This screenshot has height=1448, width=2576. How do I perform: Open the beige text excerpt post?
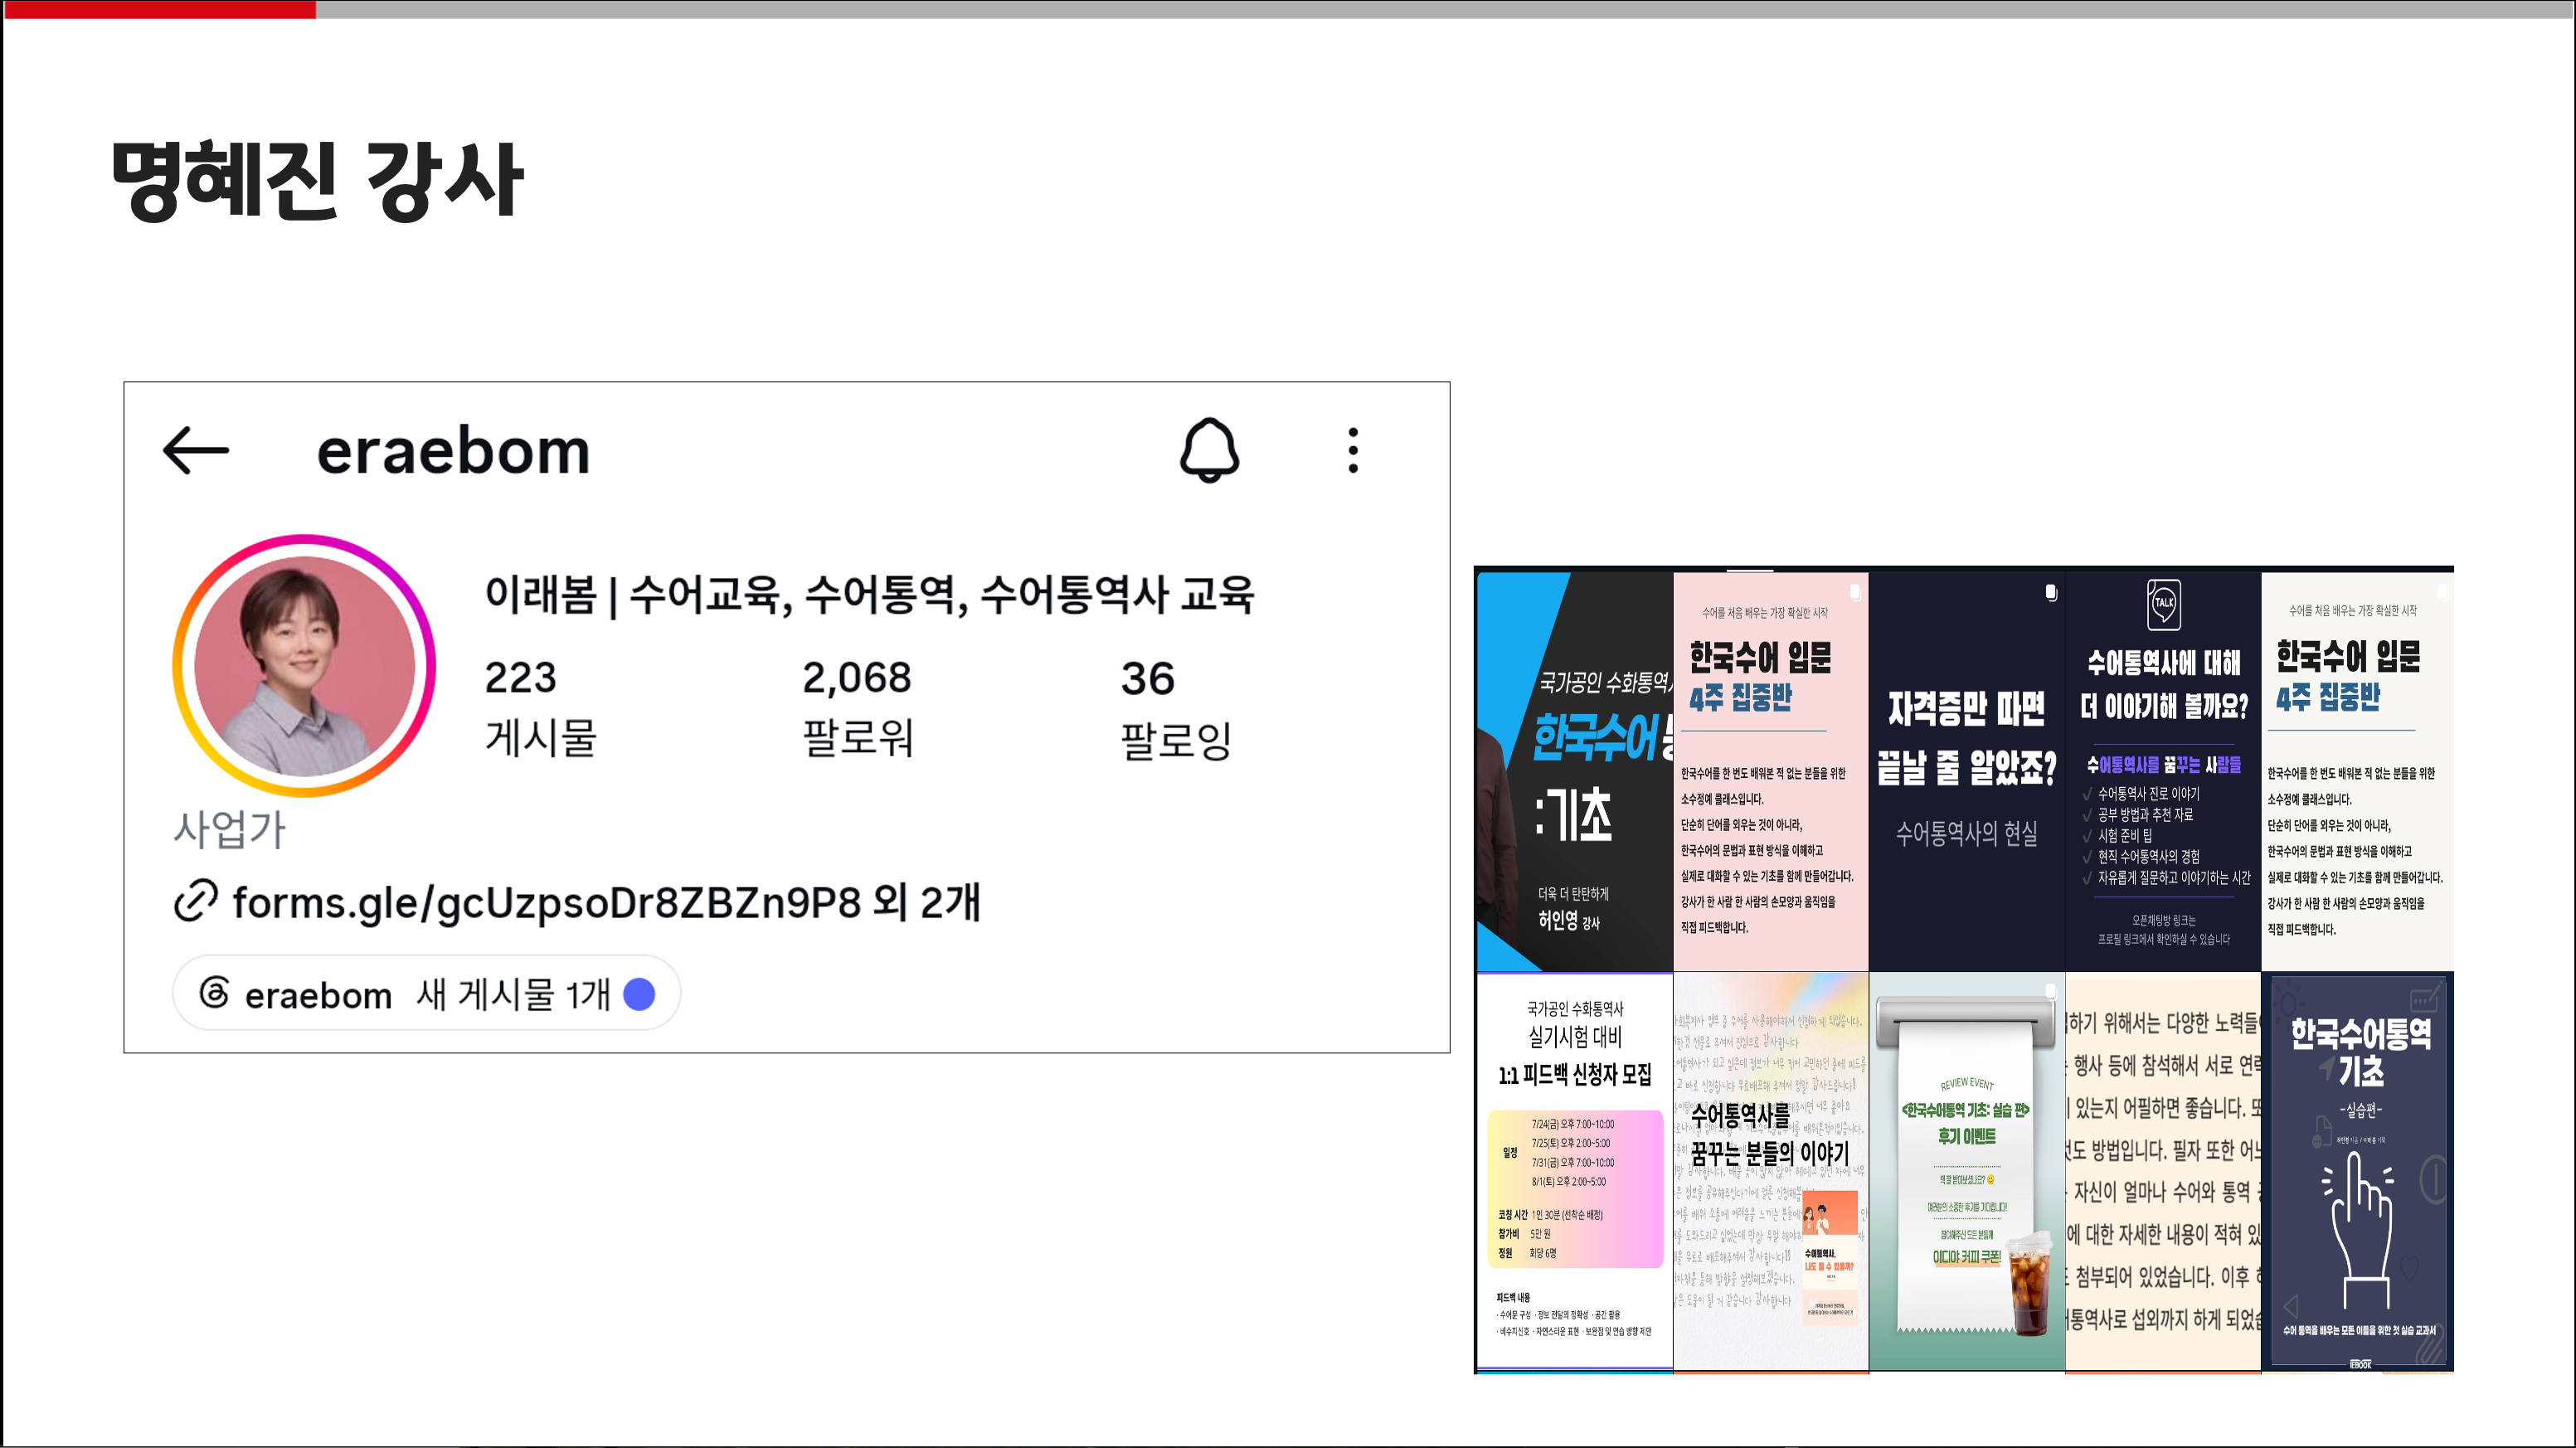point(2163,1171)
